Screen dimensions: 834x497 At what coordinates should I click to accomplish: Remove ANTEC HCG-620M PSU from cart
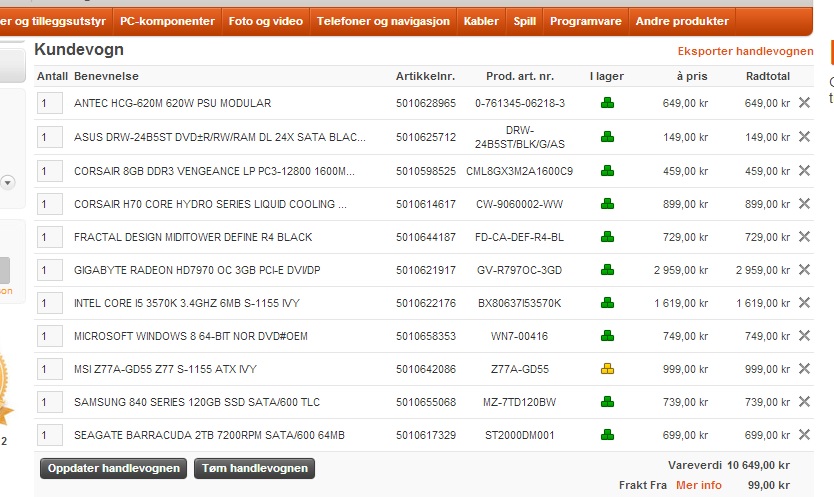click(x=804, y=103)
